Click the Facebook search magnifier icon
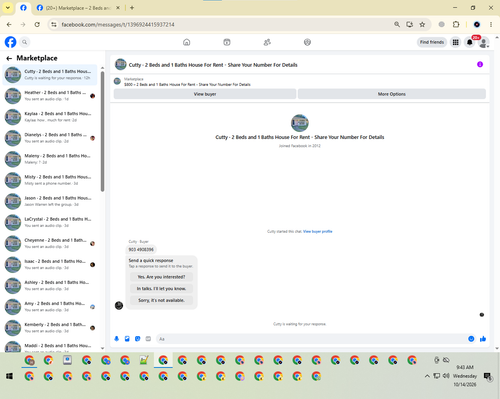 point(24,42)
